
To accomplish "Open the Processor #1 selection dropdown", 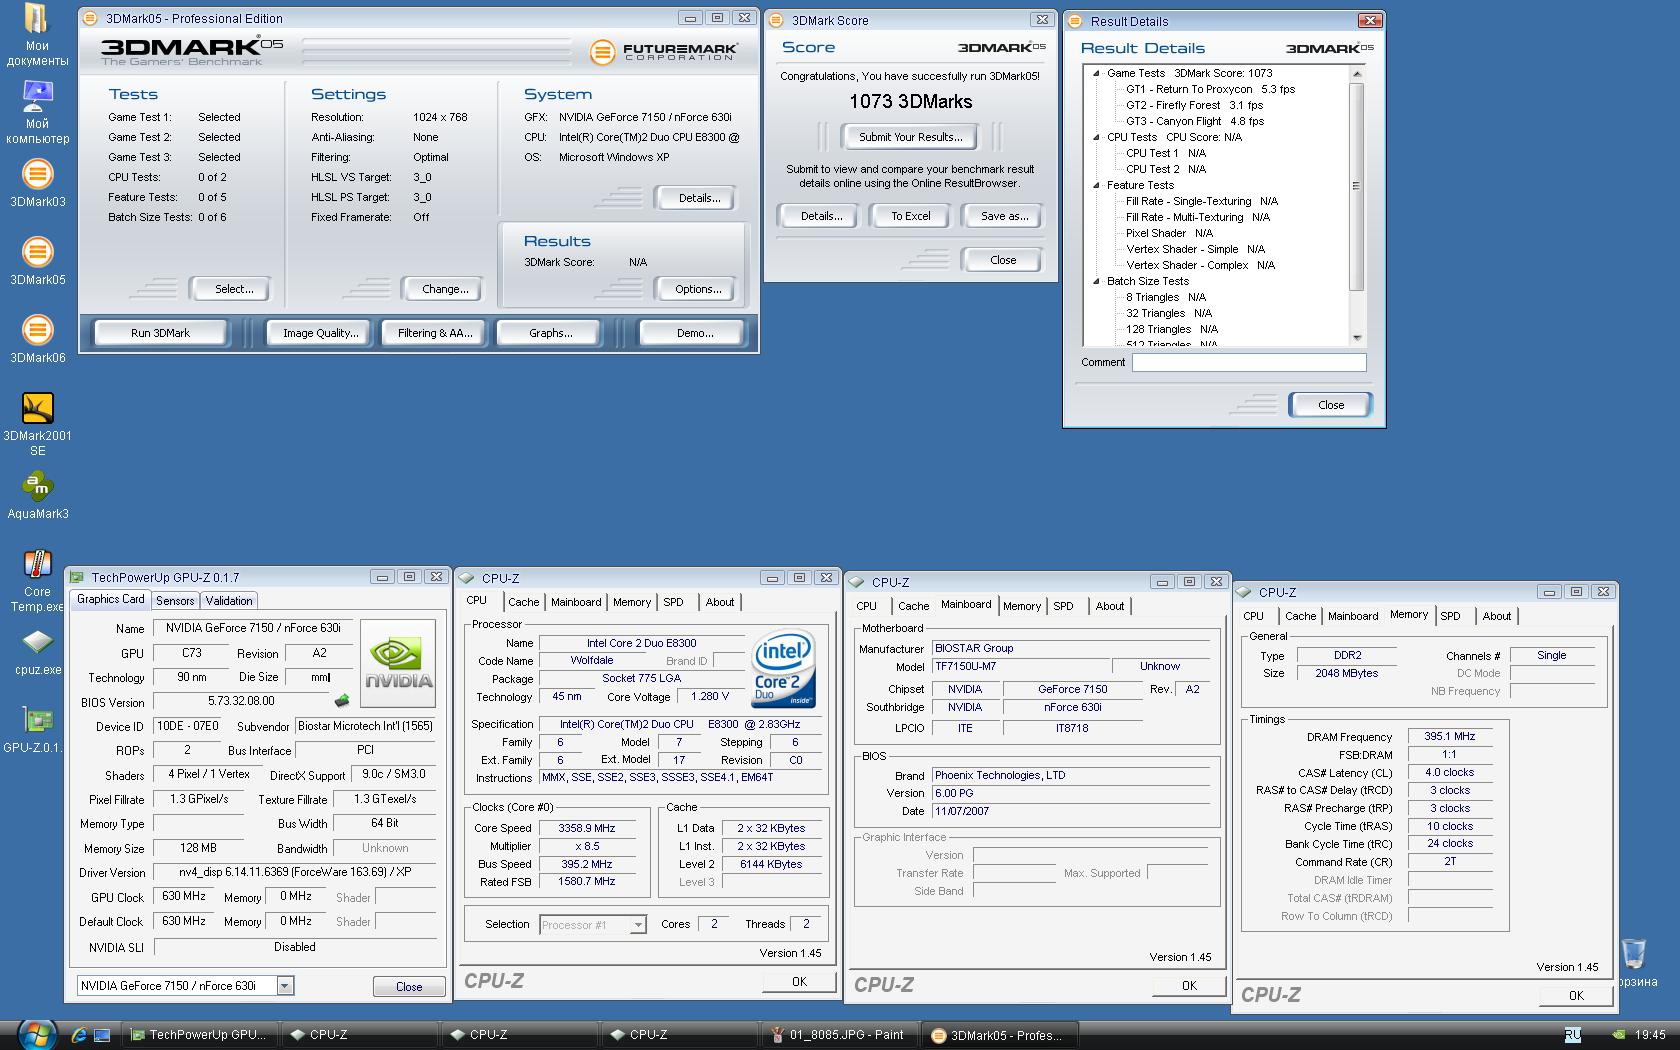I will click(x=638, y=925).
